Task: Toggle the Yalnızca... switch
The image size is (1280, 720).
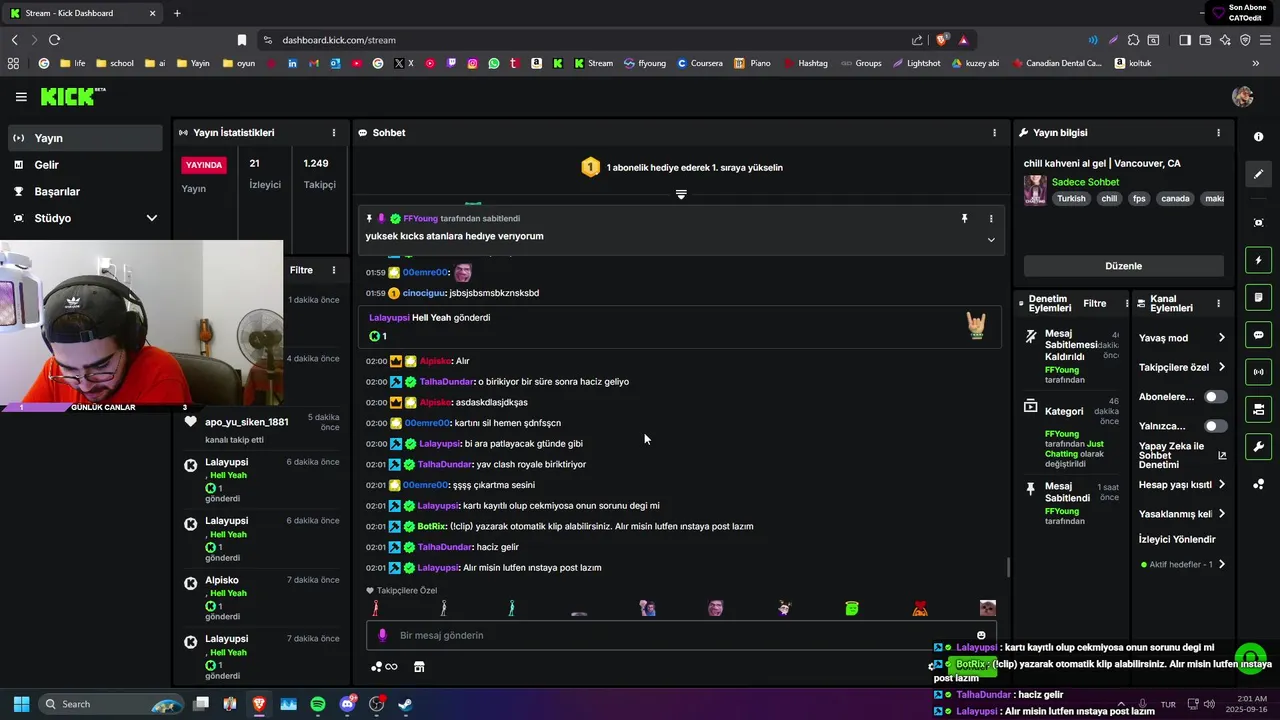Action: [x=1215, y=426]
